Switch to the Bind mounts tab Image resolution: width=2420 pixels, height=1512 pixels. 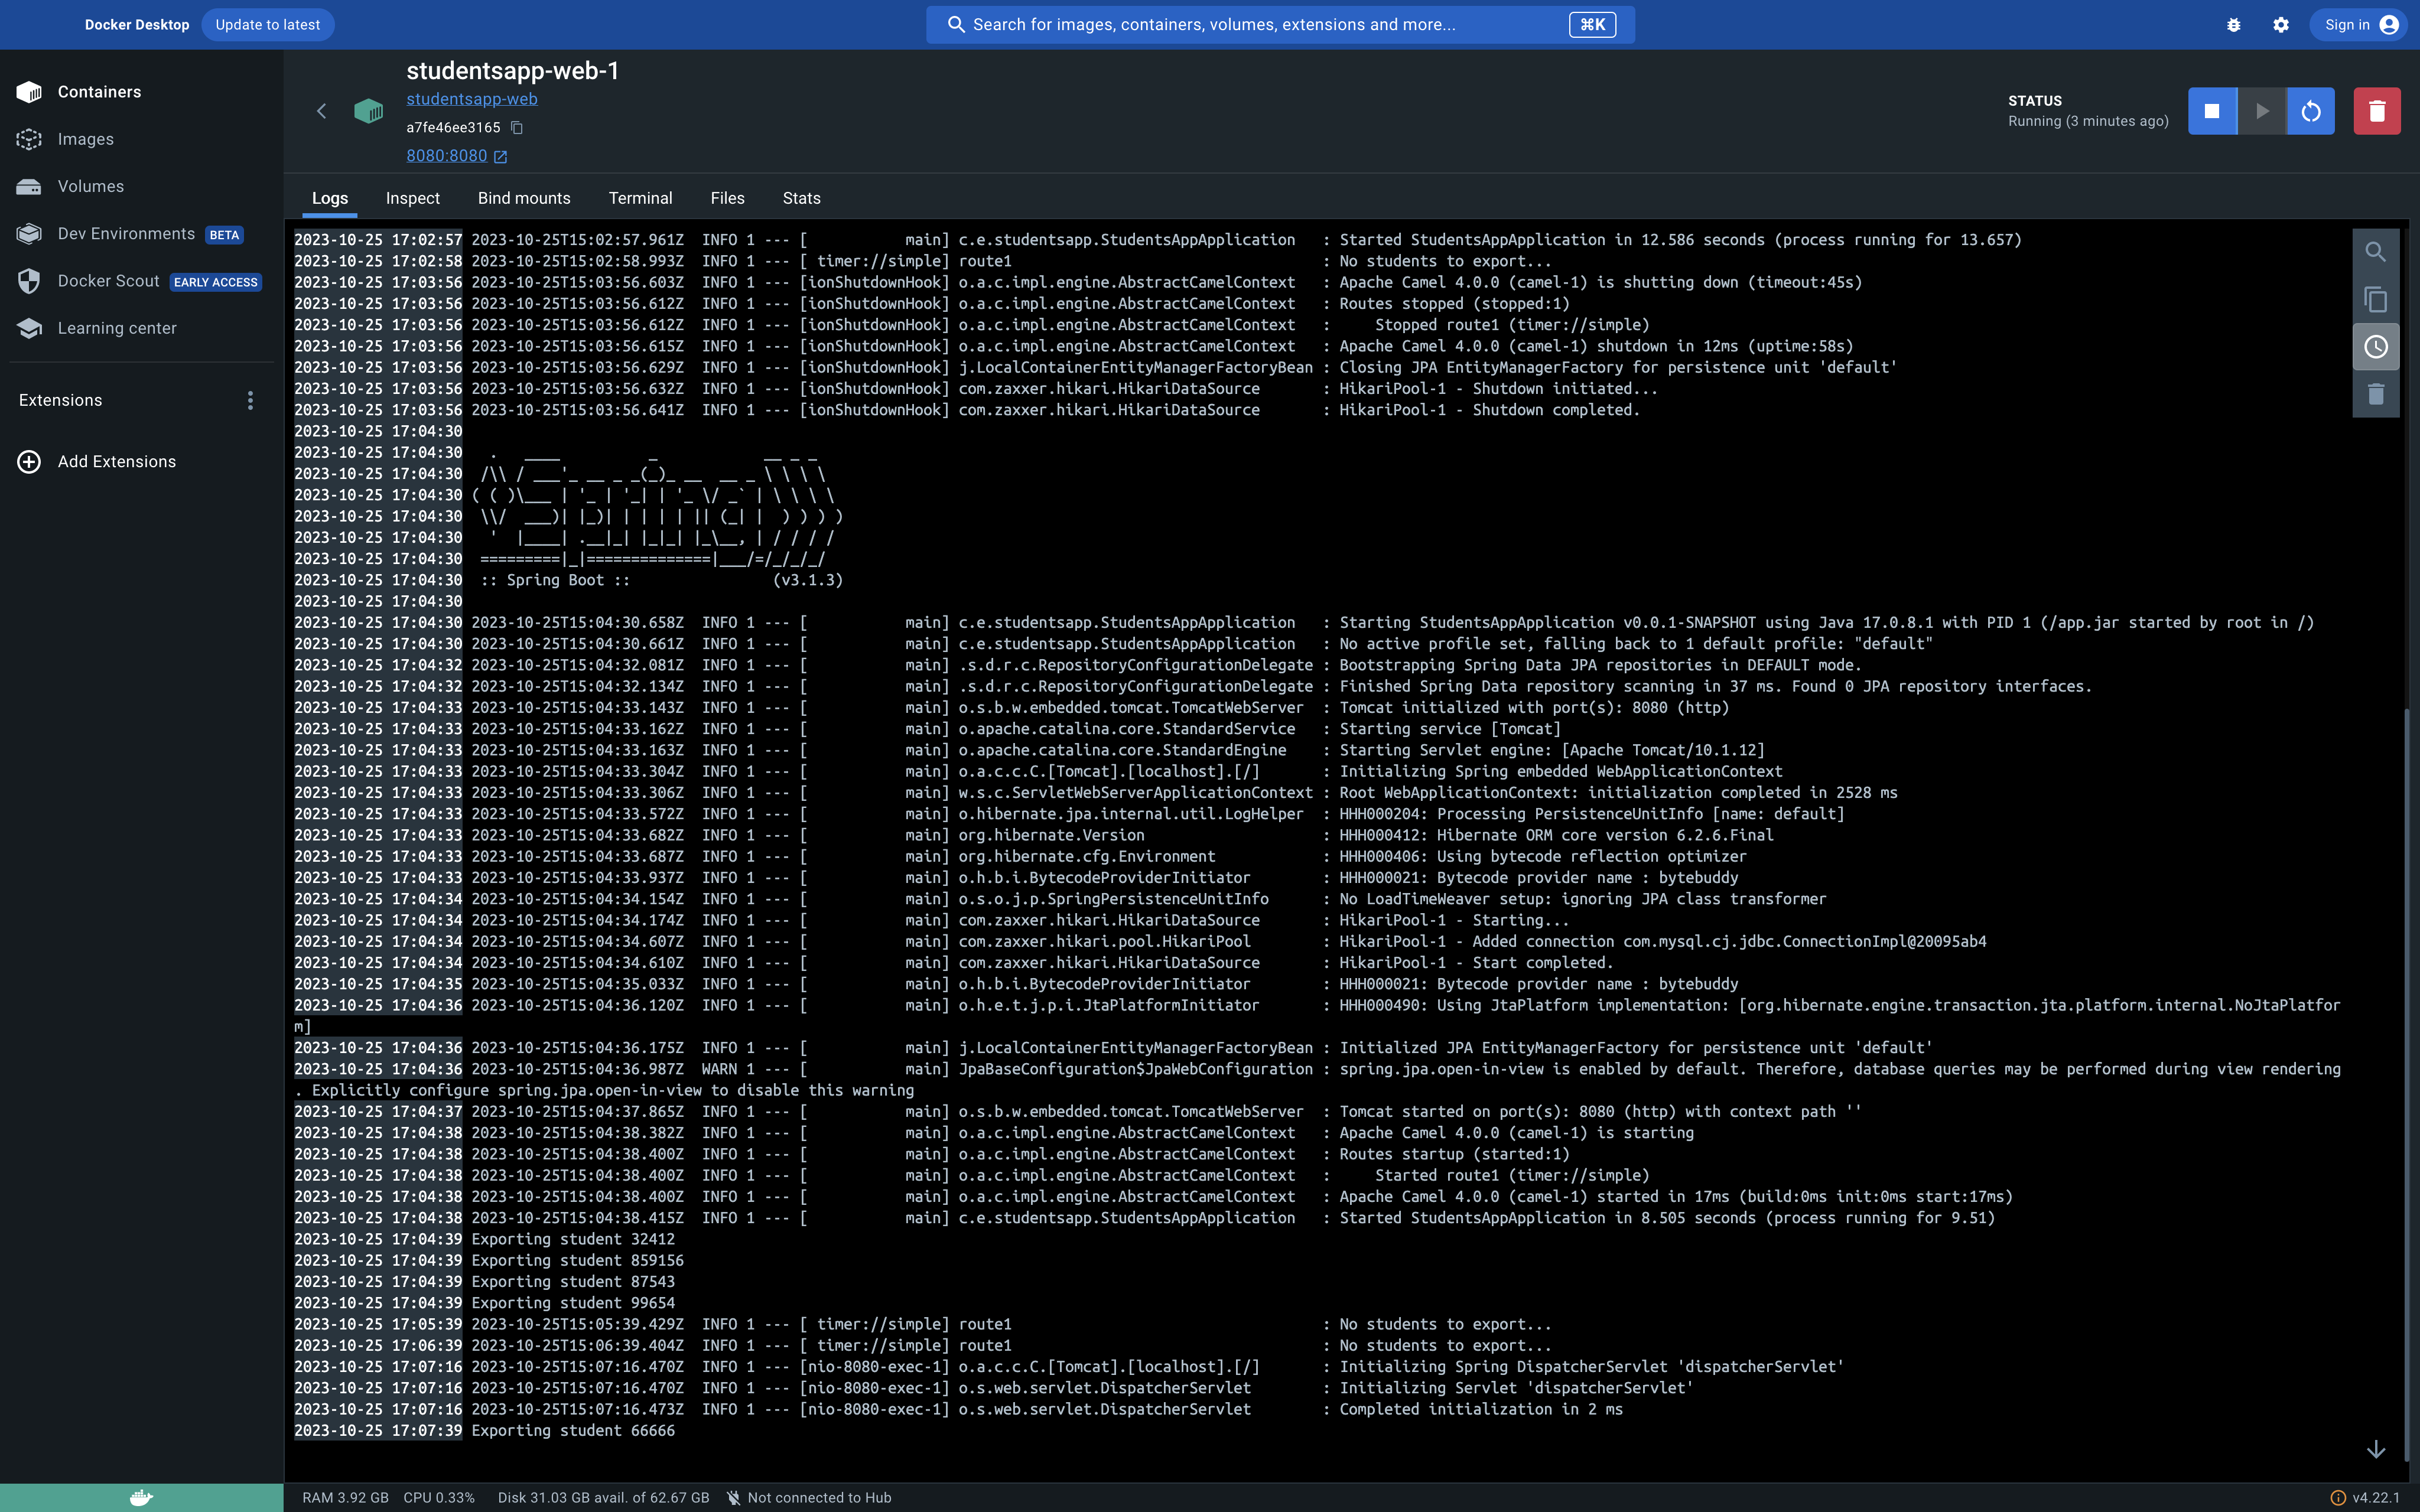click(x=524, y=198)
